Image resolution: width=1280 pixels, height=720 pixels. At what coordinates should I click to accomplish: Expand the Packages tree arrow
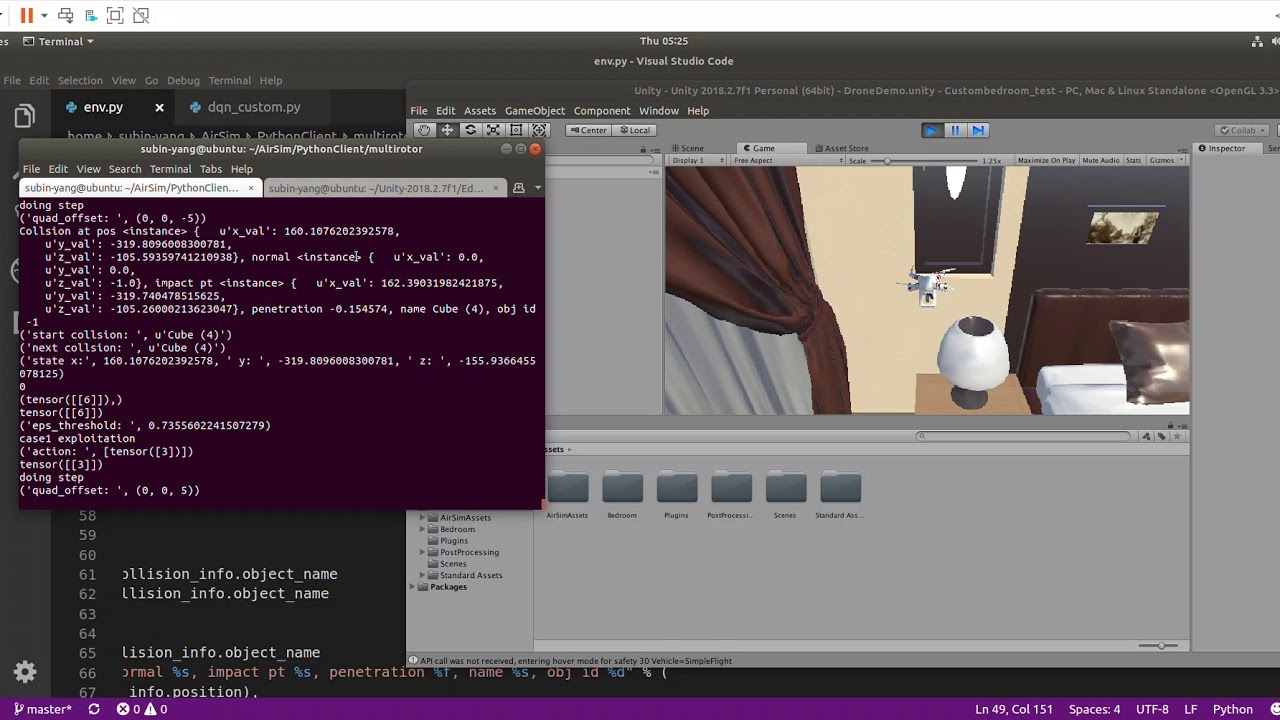click(x=413, y=587)
